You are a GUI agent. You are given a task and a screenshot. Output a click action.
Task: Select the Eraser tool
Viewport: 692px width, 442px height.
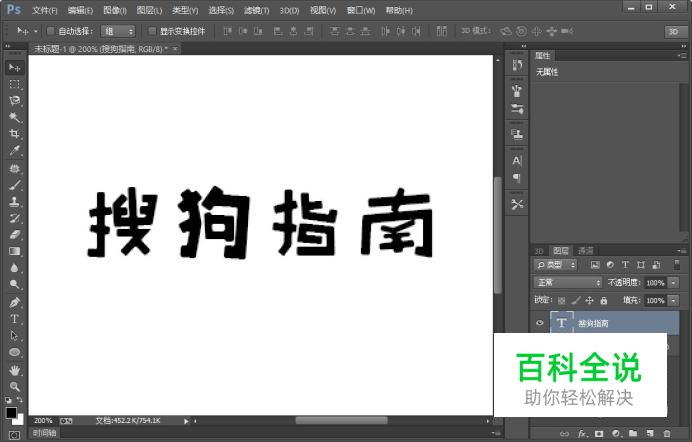[x=14, y=235]
